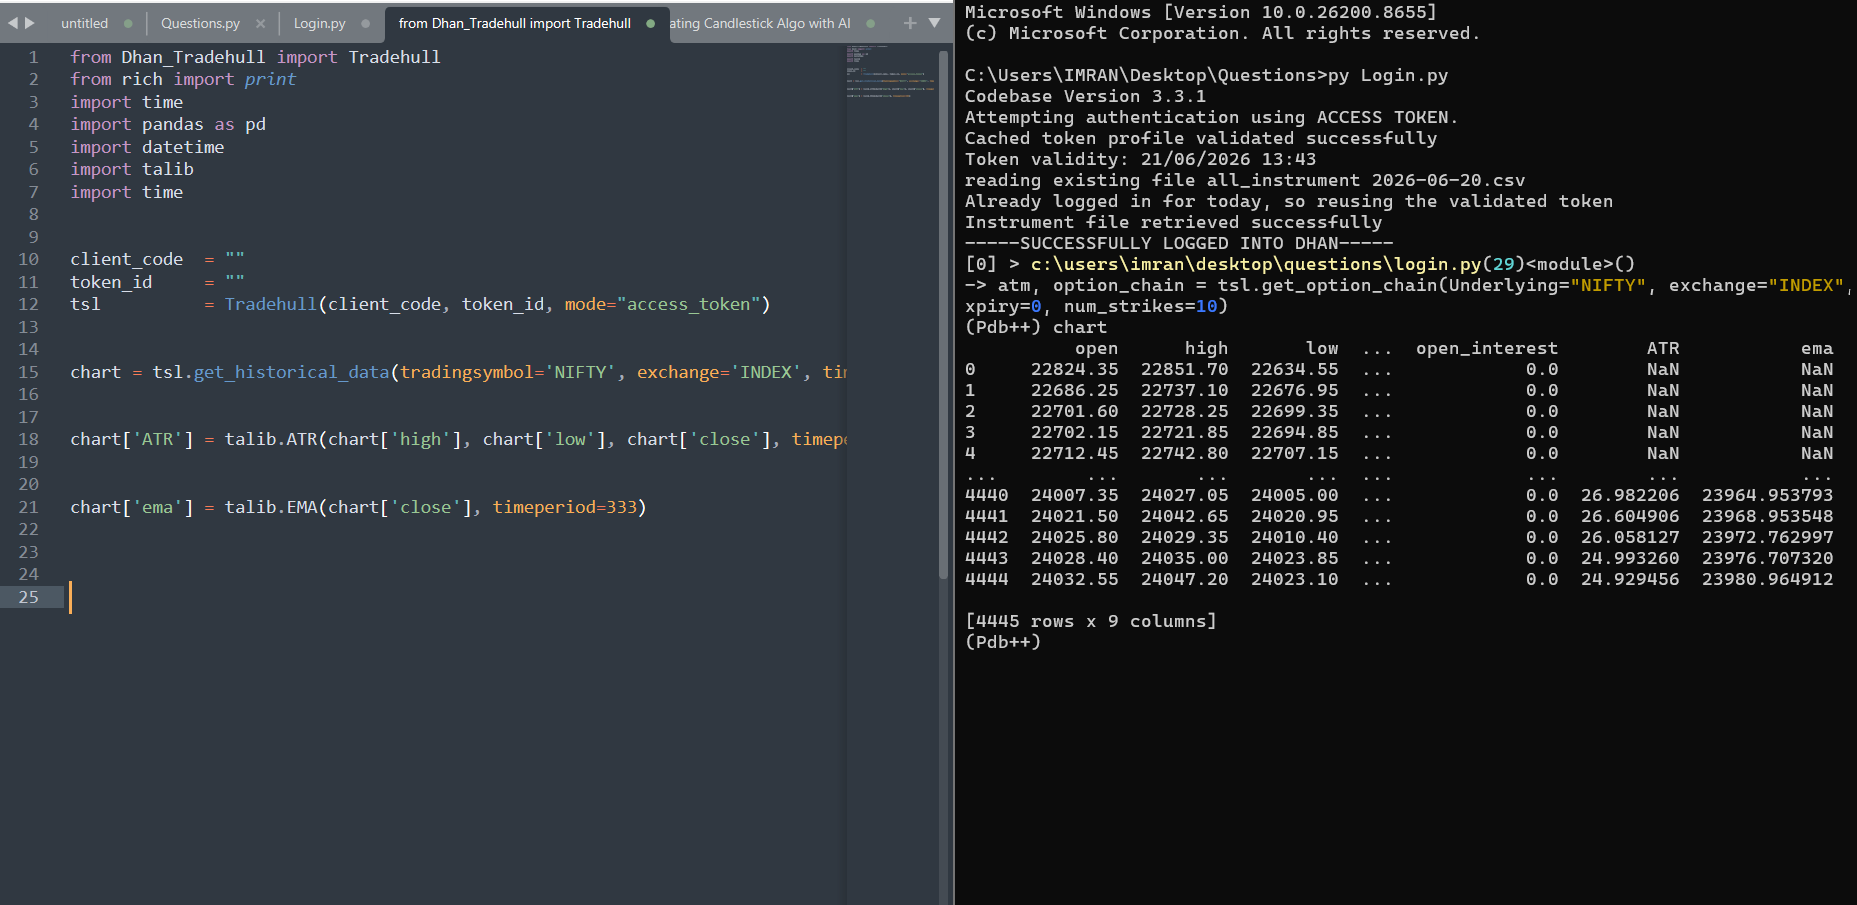This screenshot has width=1857, height=905.
Task: Switch to the Questions.py tab
Action: click(x=200, y=23)
